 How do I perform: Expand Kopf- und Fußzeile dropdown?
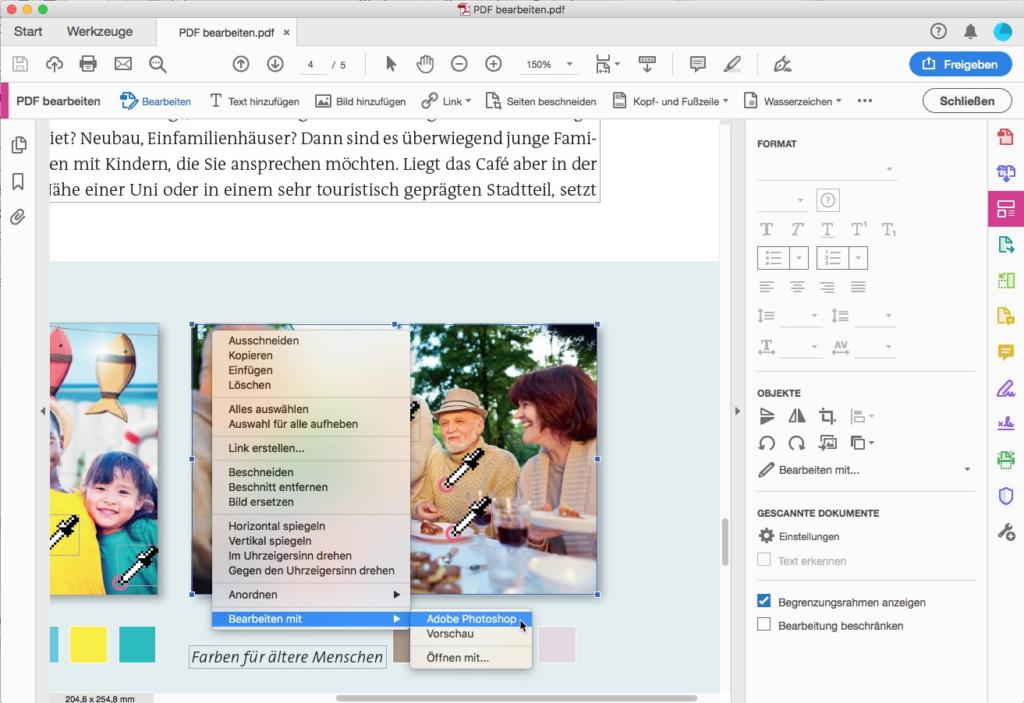click(x=725, y=101)
